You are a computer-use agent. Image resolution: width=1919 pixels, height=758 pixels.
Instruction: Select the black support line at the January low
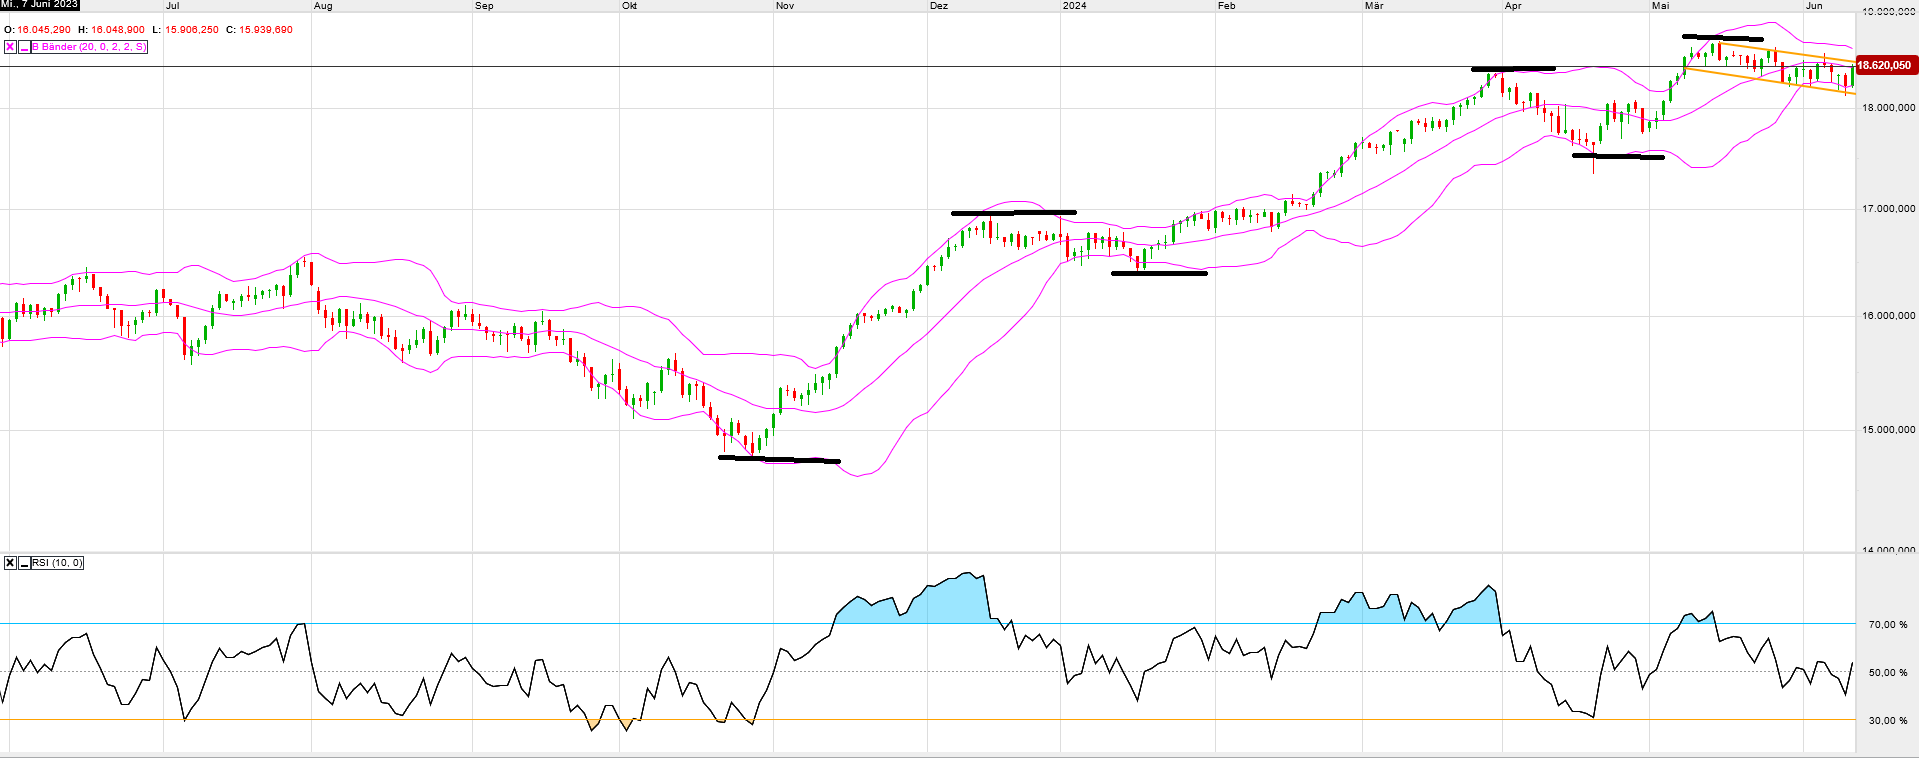point(1159,273)
